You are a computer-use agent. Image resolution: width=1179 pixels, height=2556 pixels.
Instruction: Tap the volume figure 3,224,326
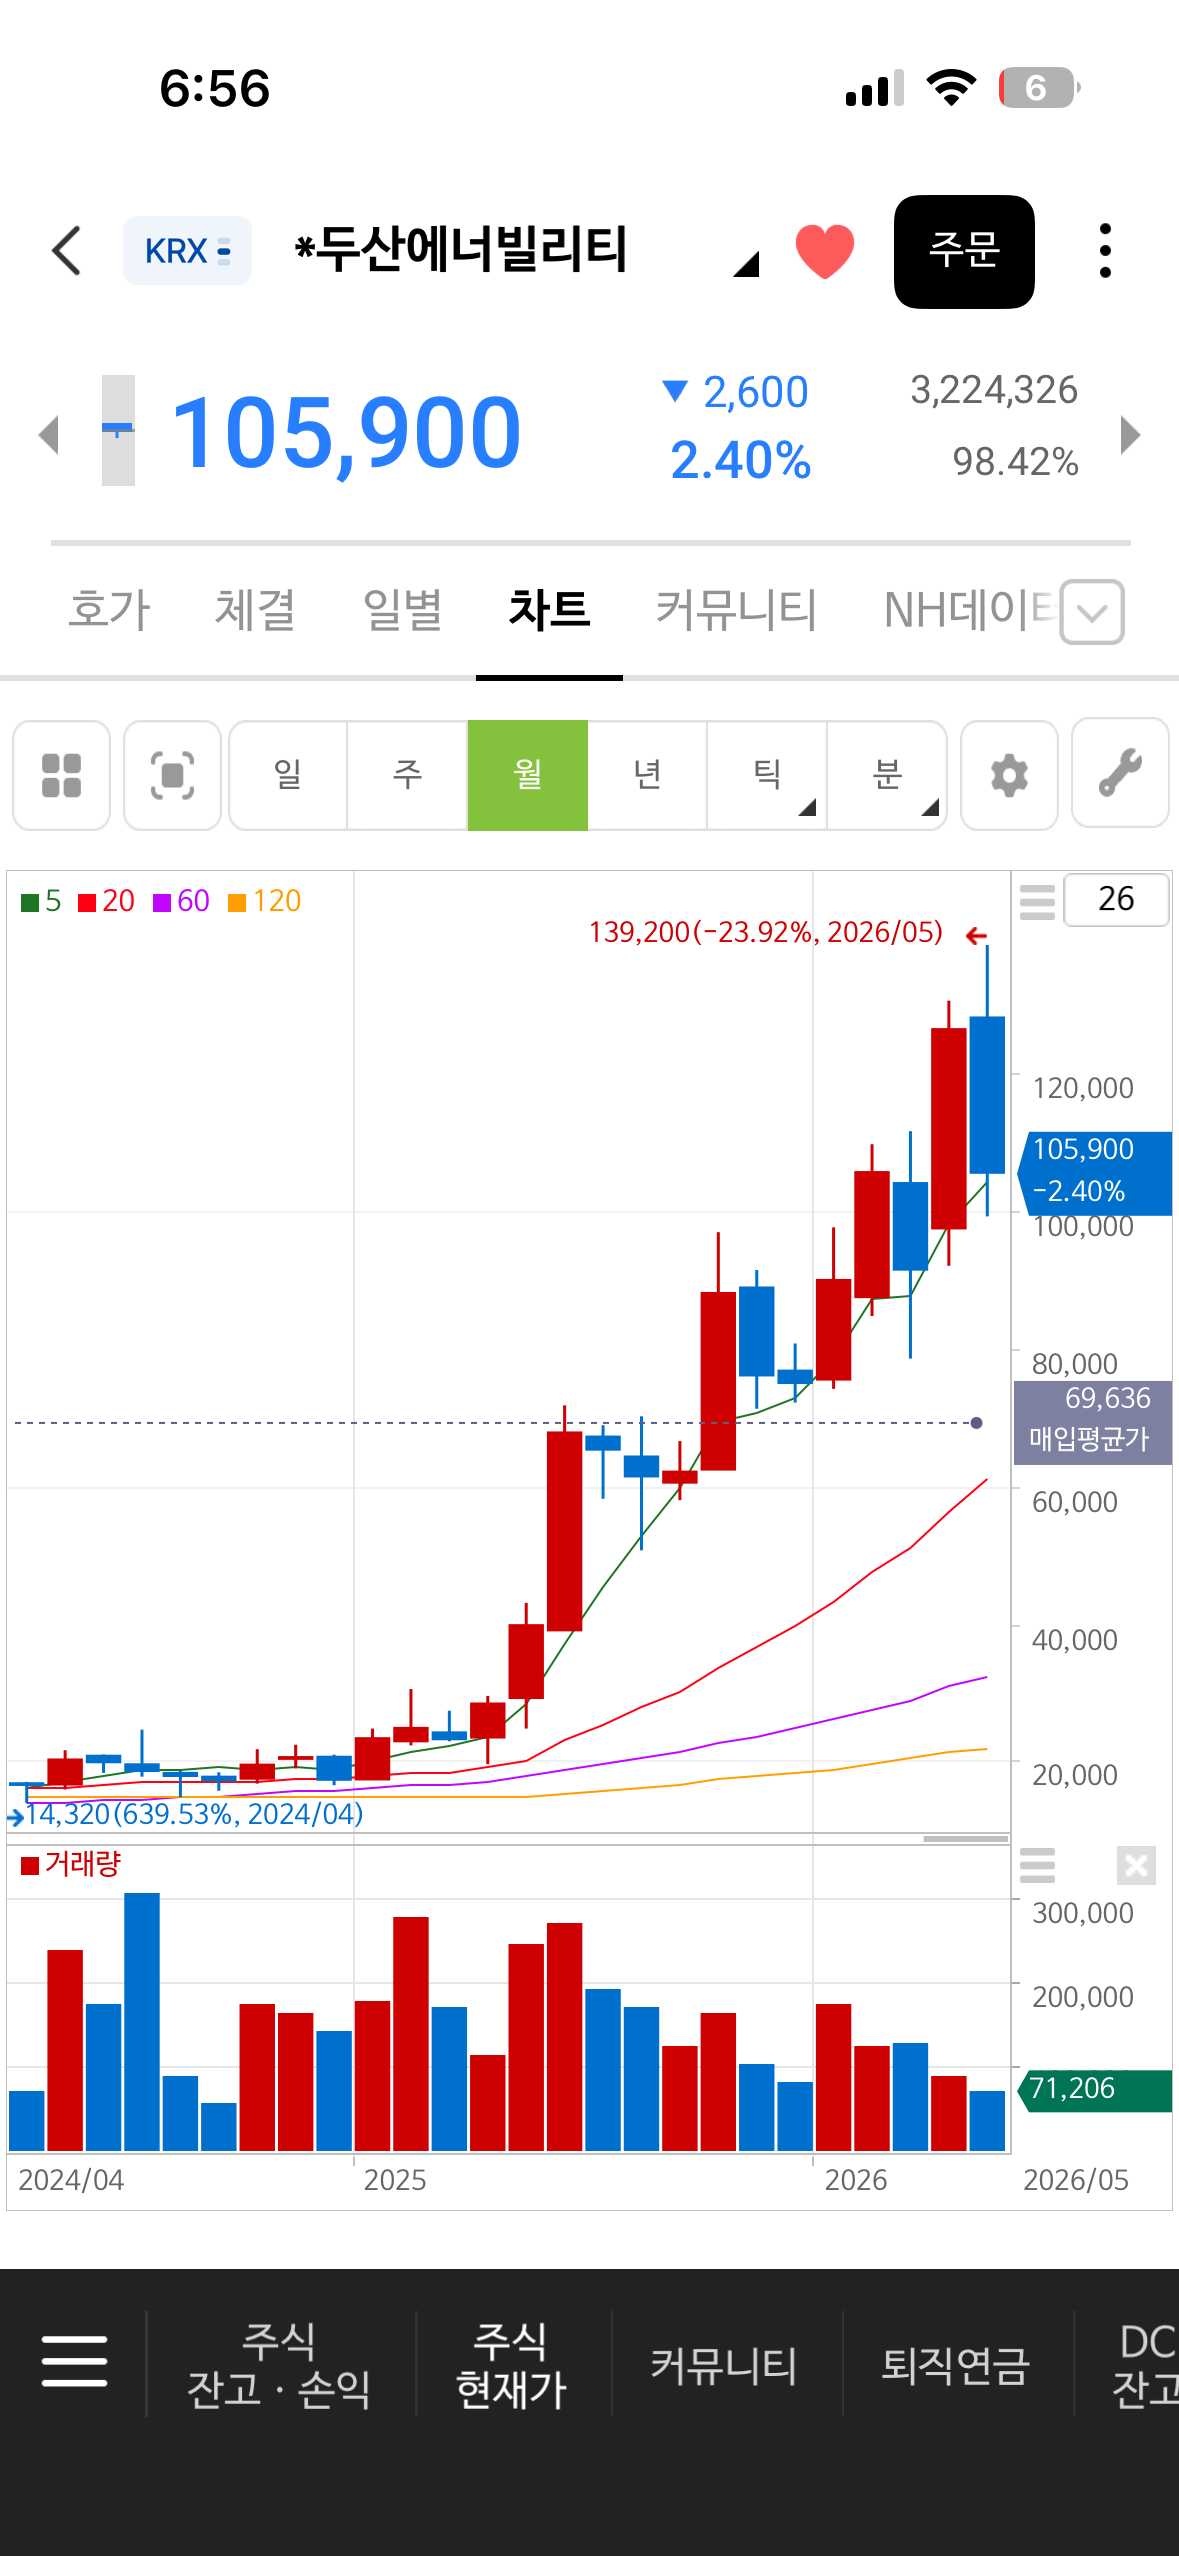click(994, 390)
